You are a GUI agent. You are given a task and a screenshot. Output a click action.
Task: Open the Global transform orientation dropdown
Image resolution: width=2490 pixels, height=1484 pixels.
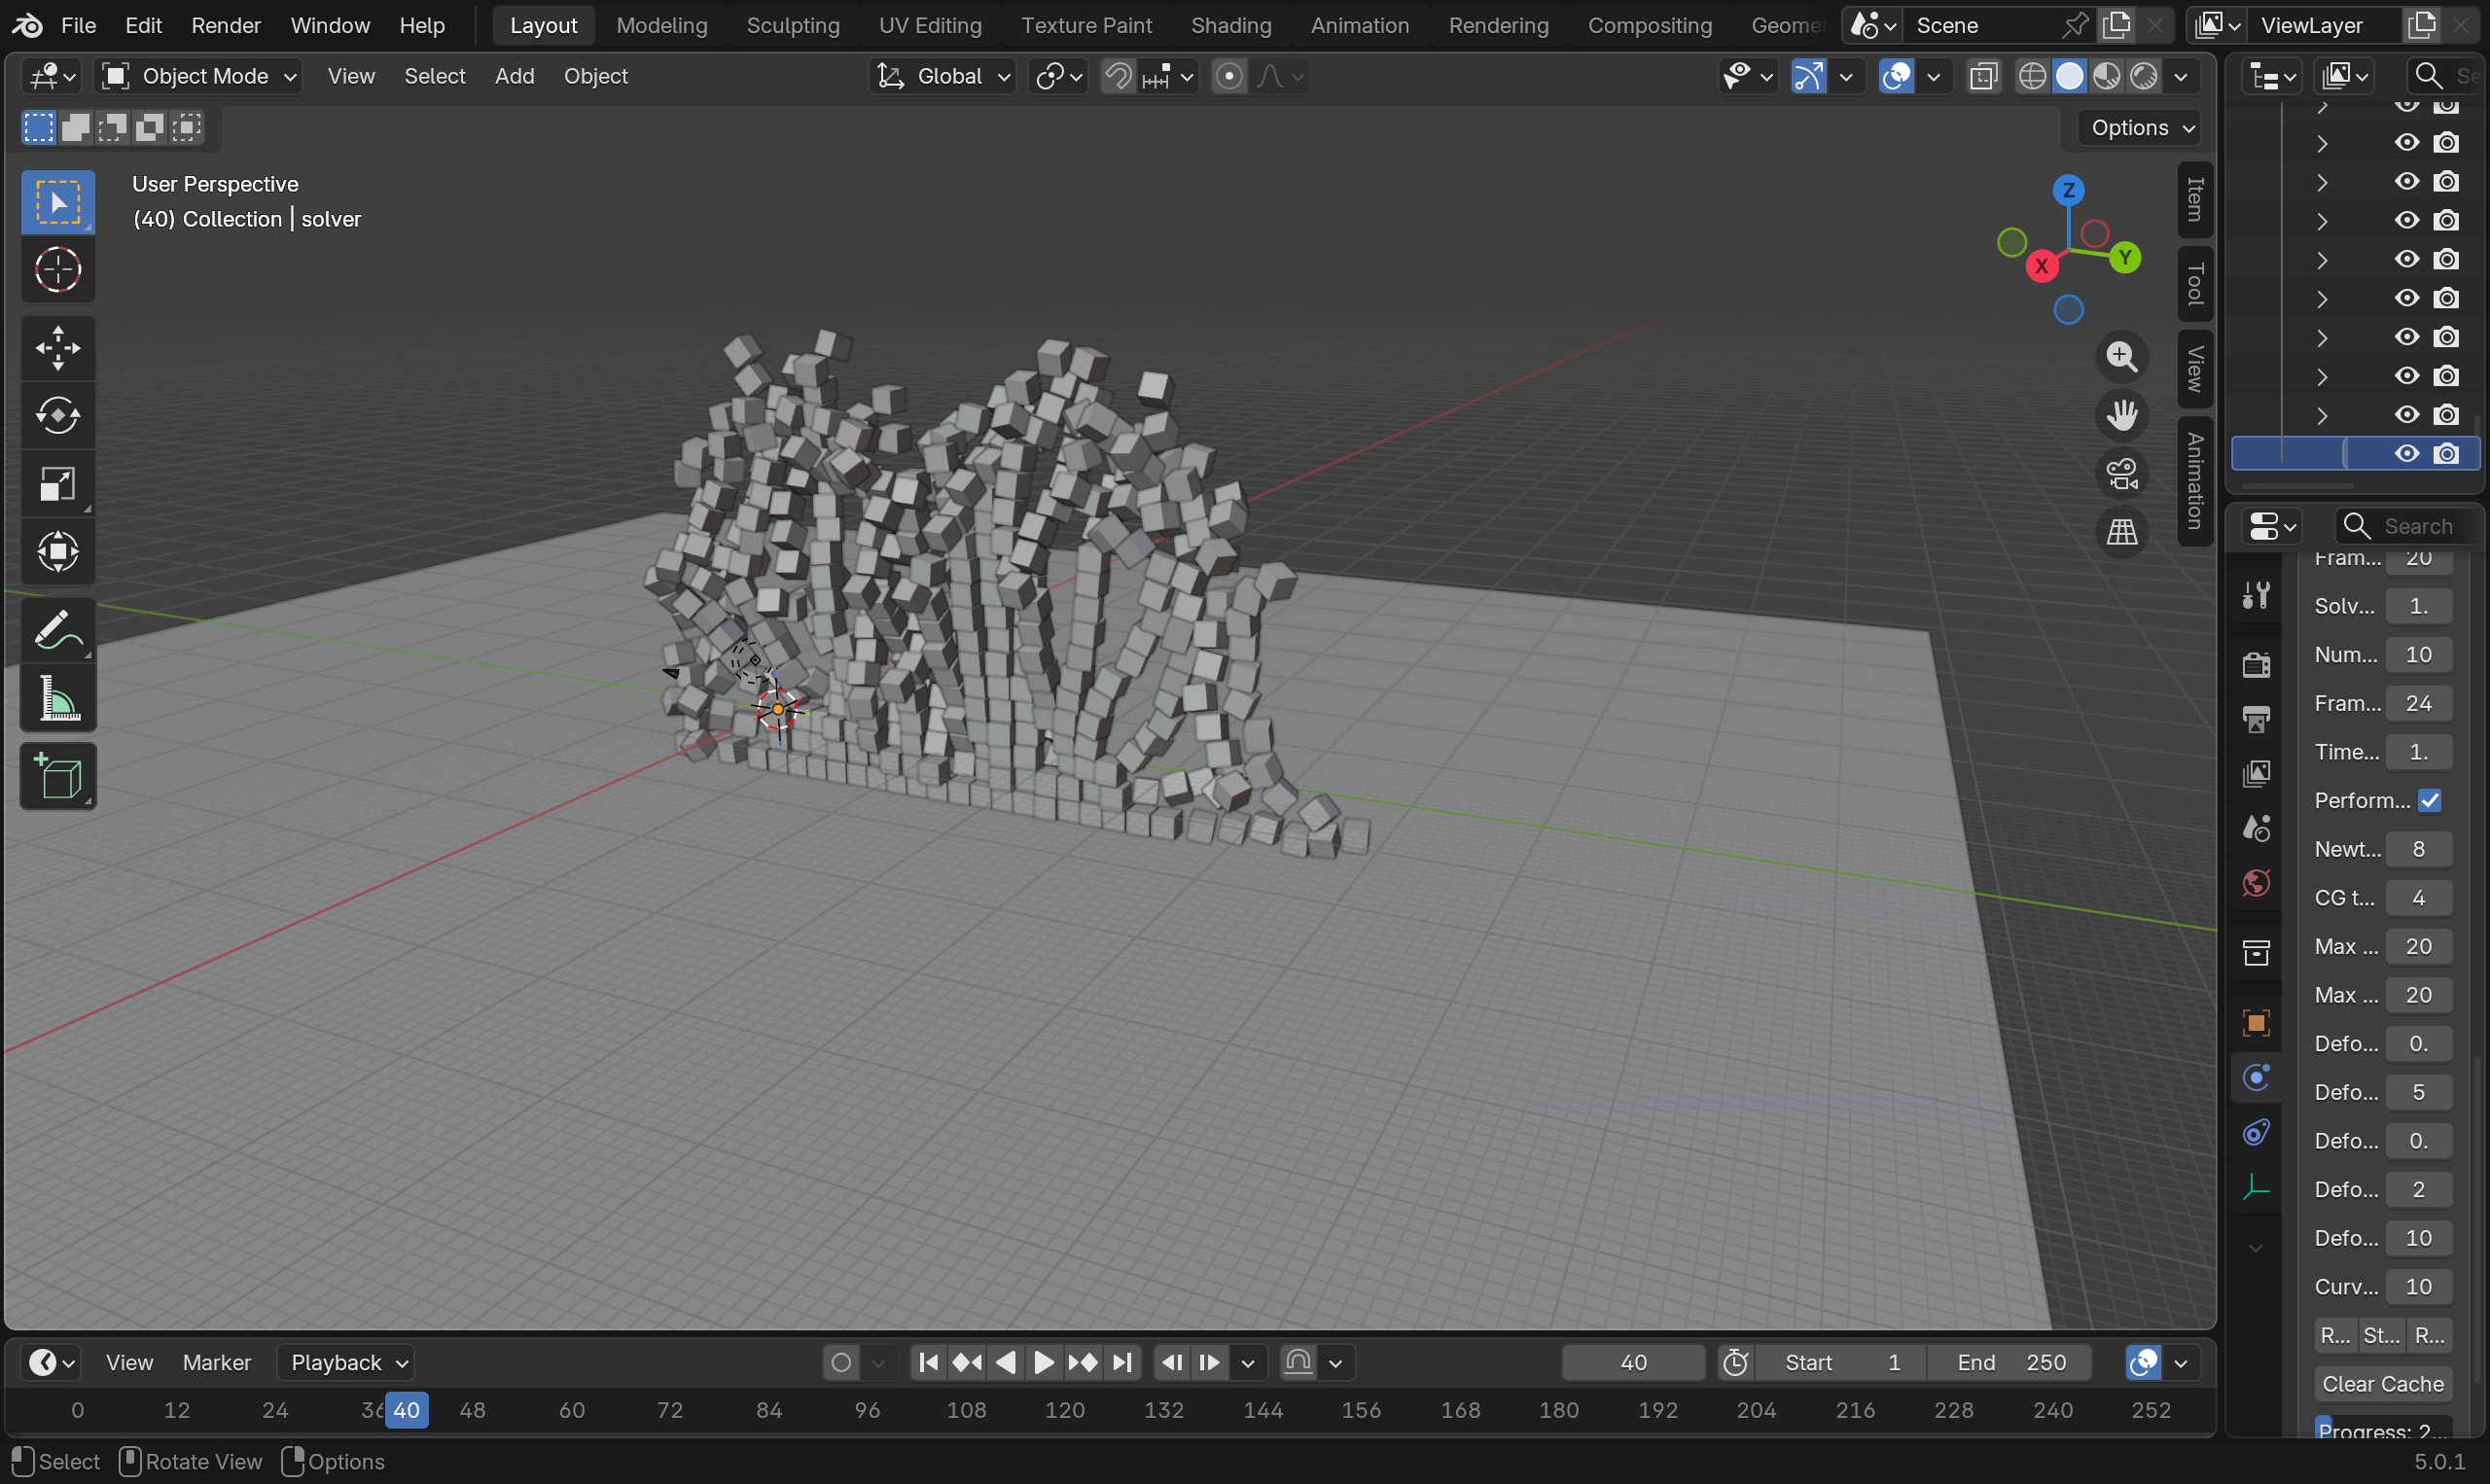point(943,76)
